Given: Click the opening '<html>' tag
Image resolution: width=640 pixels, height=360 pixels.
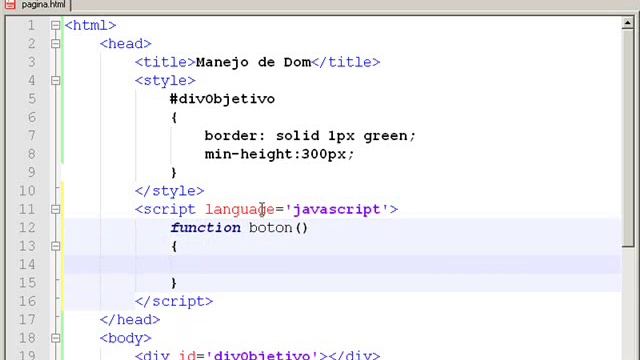Looking at the screenshot, I should [90, 25].
